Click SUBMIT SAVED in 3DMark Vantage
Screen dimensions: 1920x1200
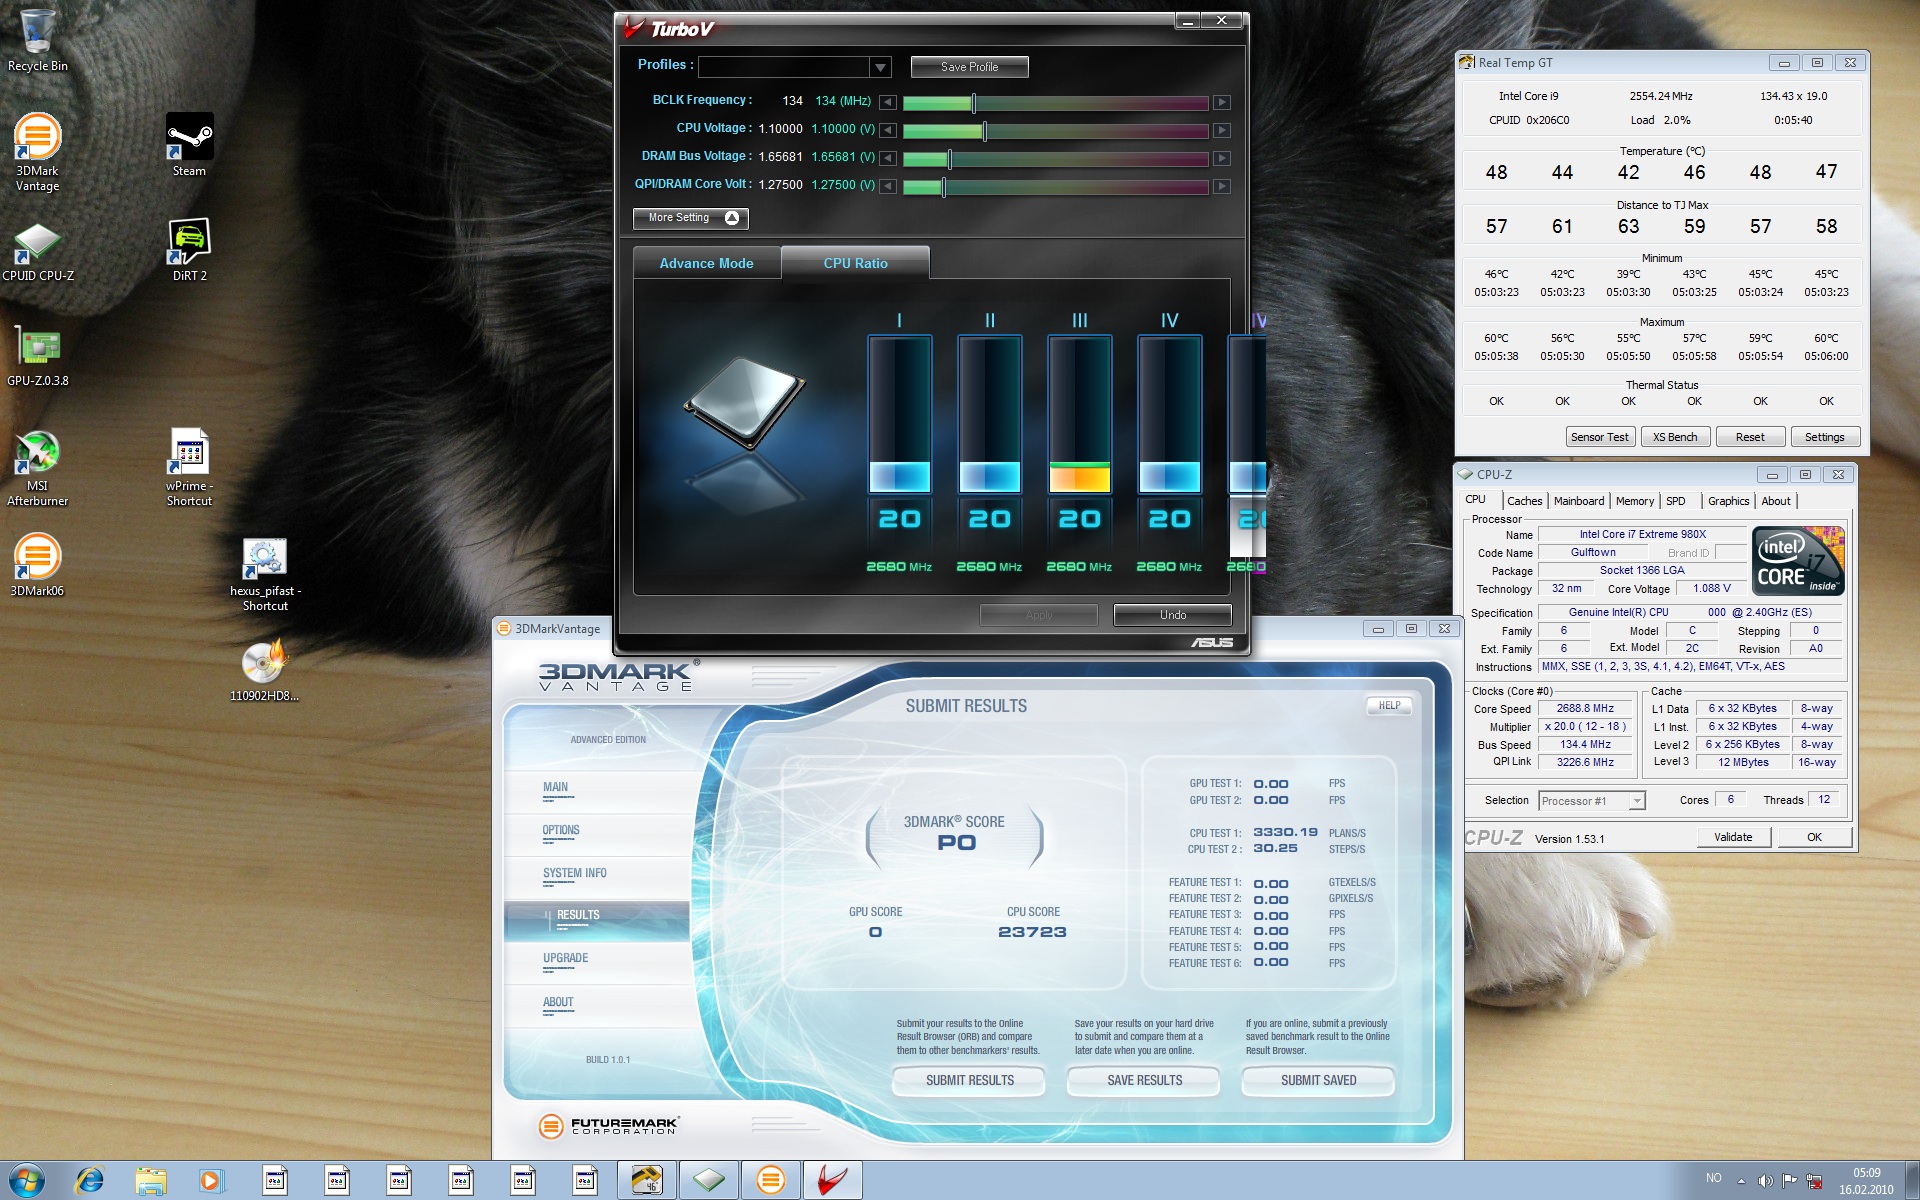click(1318, 1081)
